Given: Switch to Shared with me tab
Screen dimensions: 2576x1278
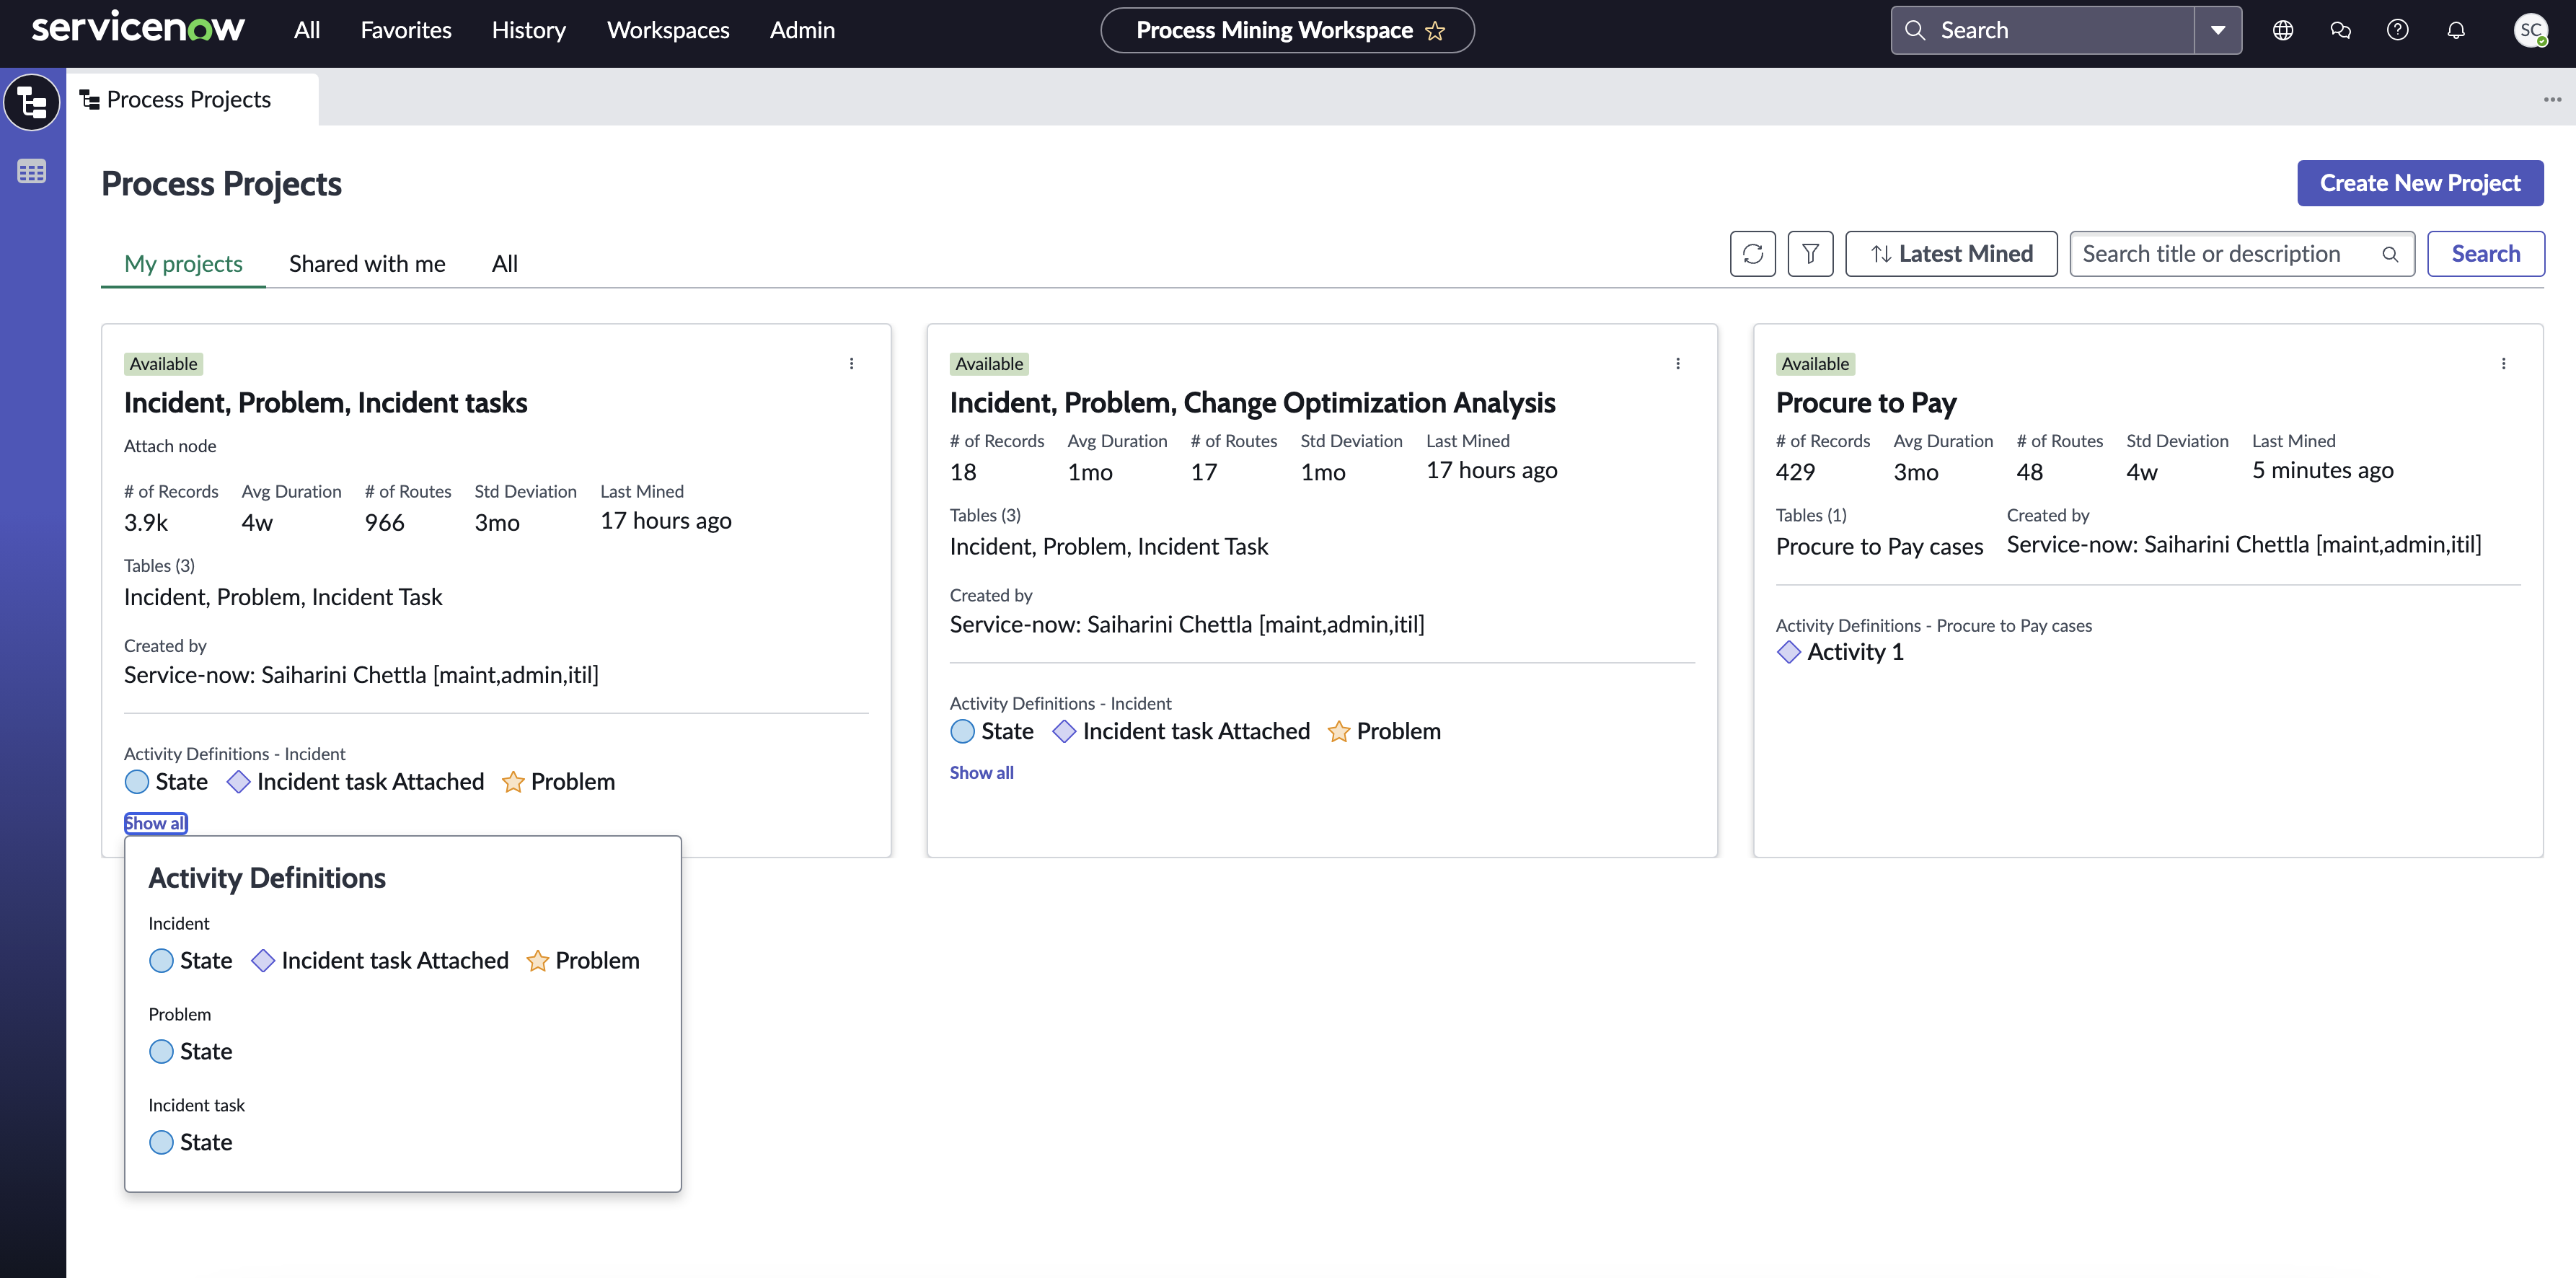Looking at the screenshot, I should (367, 263).
